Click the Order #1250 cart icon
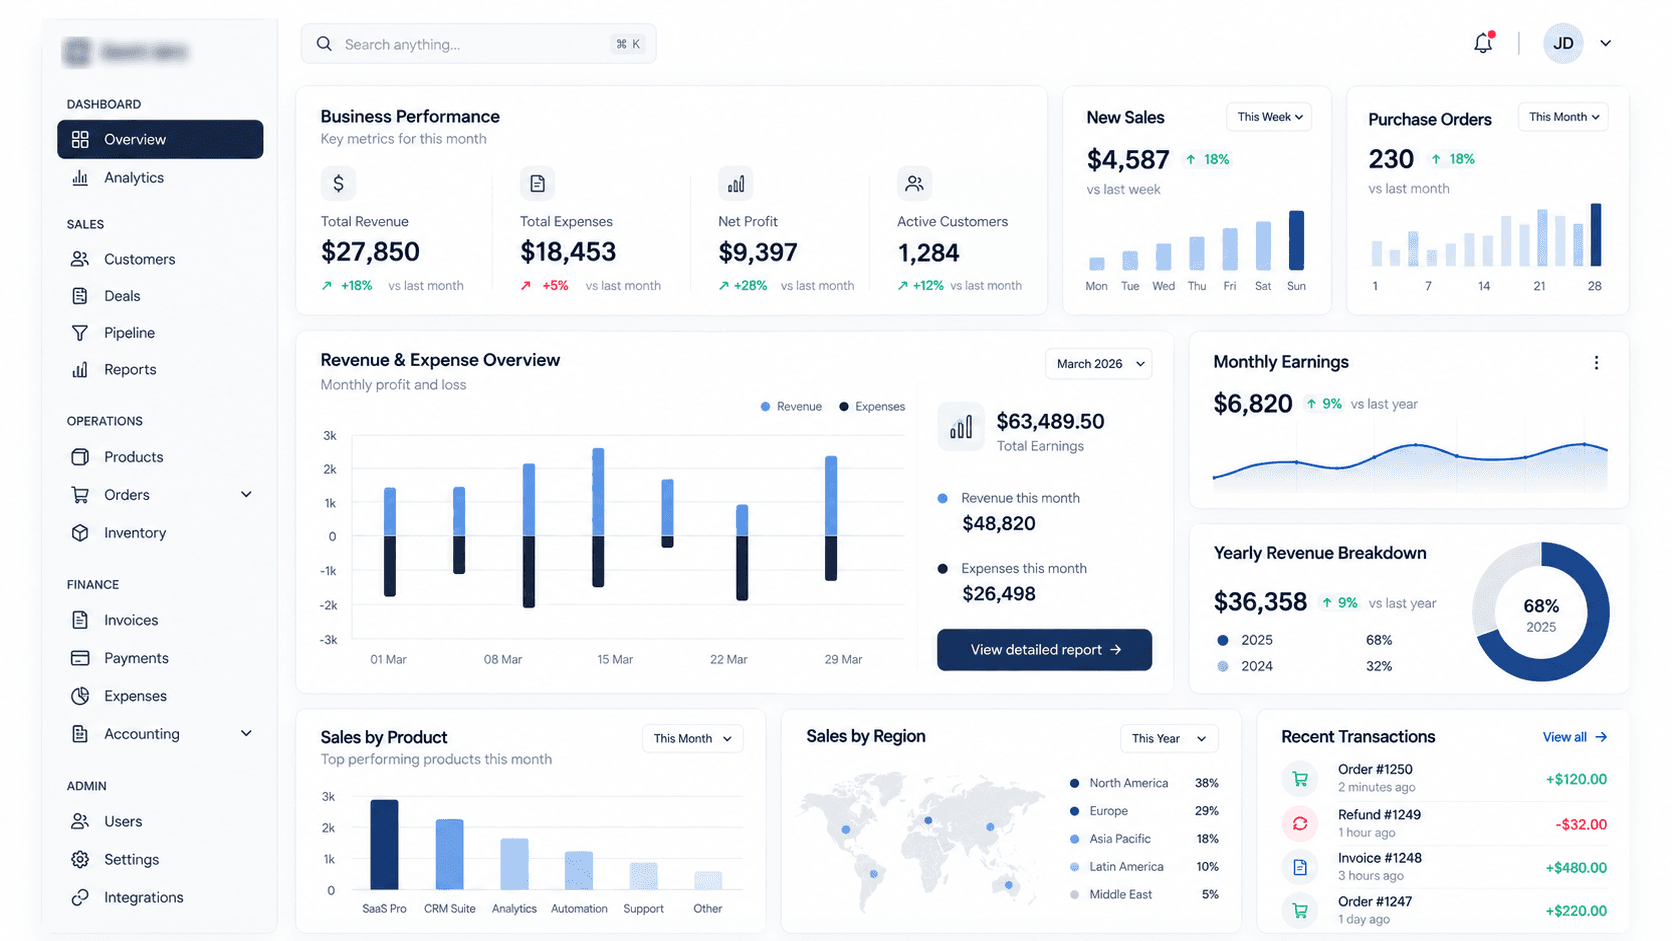The width and height of the screenshot is (1672, 941). pos(1300,779)
